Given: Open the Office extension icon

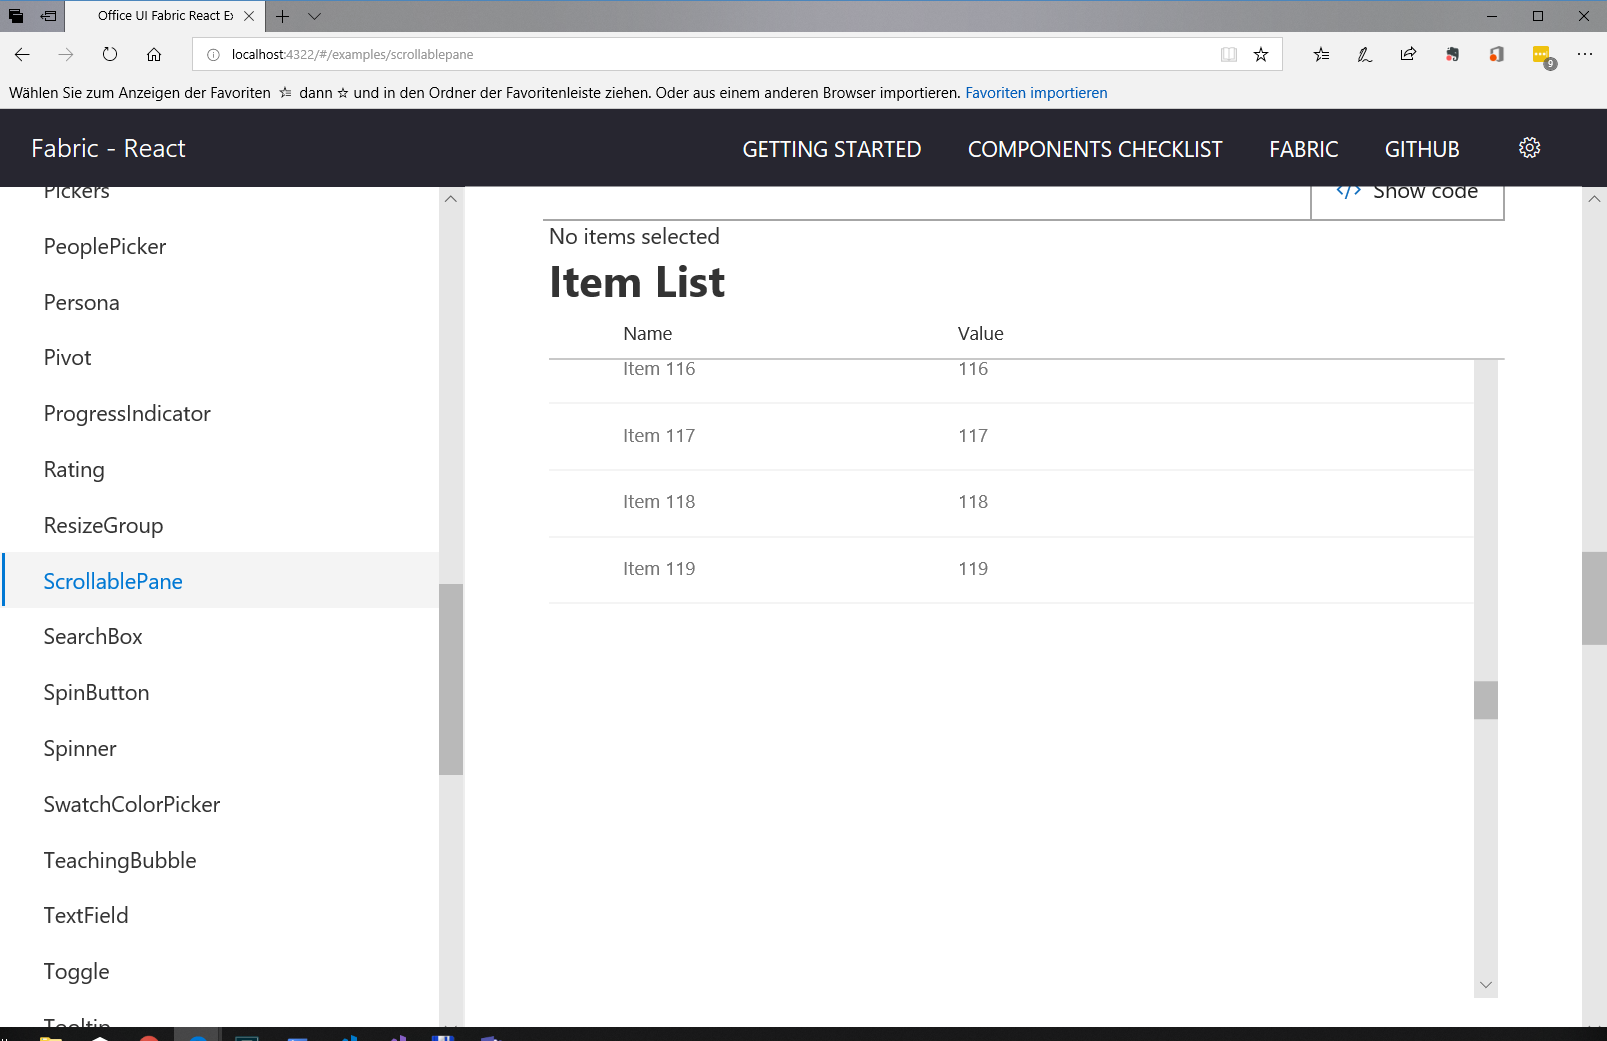Looking at the screenshot, I should point(1496,54).
